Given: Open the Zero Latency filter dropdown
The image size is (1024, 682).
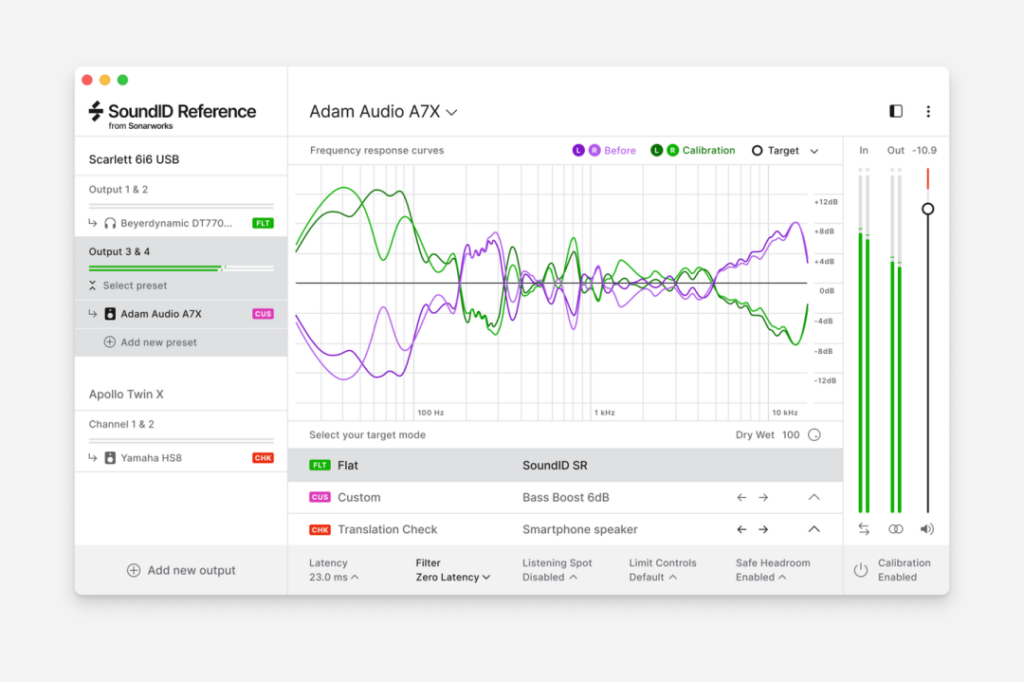Looking at the screenshot, I should click(x=453, y=577).
